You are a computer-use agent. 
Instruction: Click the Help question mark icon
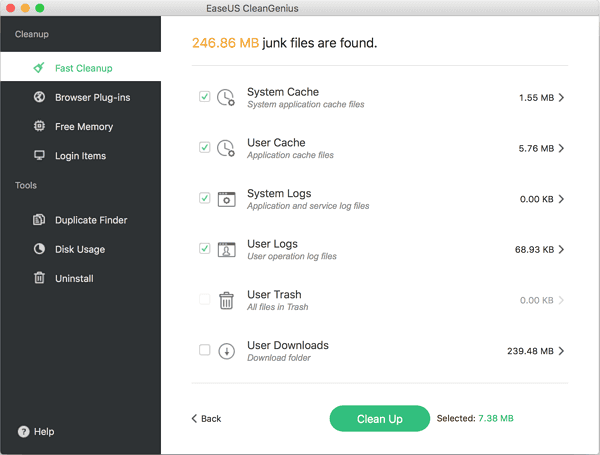point(23,432)
